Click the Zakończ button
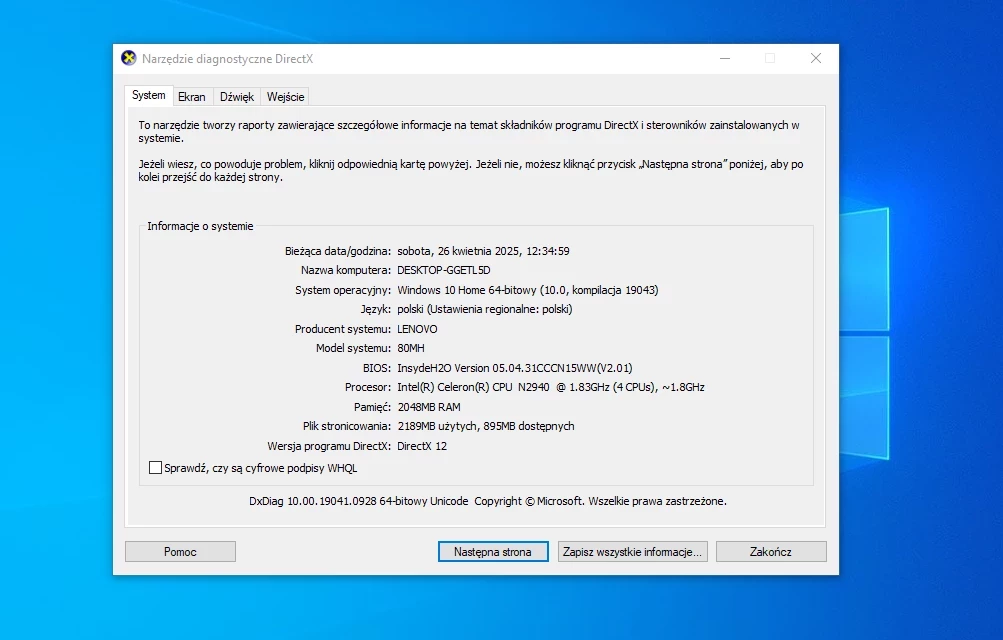 point(771,552)
